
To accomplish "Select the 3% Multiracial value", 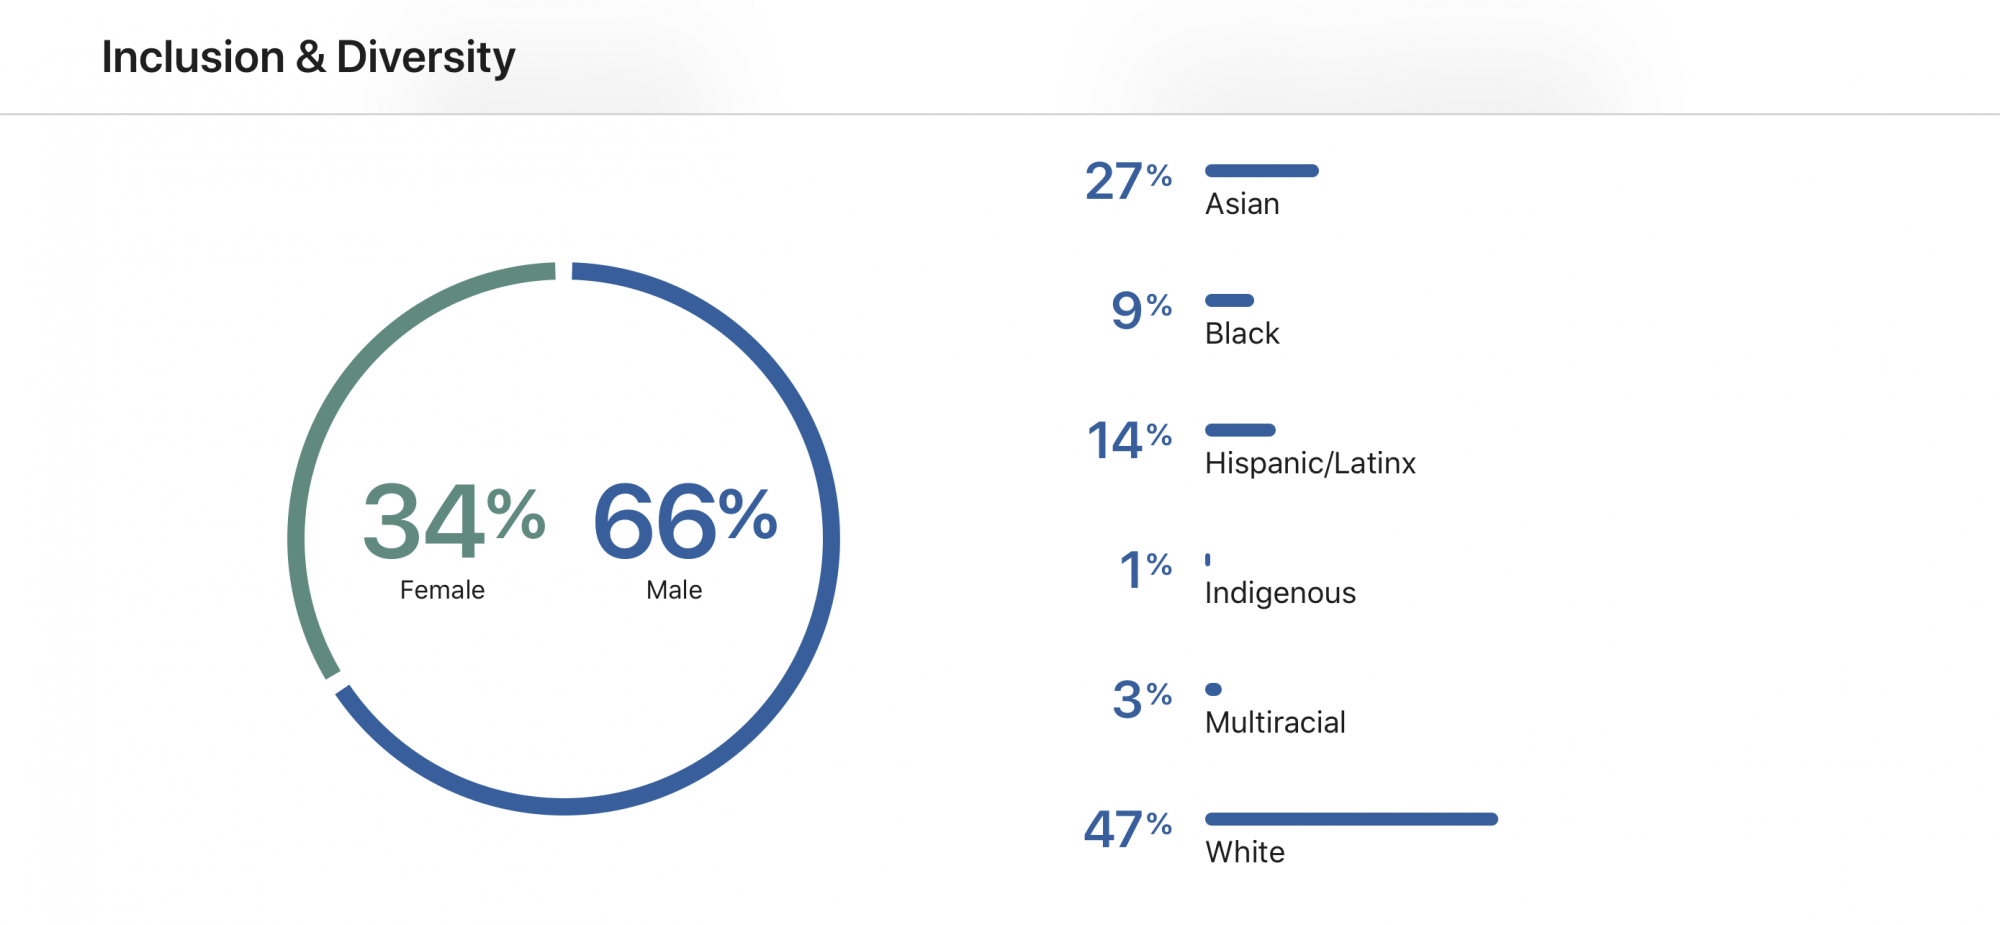I will (1142, 699).
